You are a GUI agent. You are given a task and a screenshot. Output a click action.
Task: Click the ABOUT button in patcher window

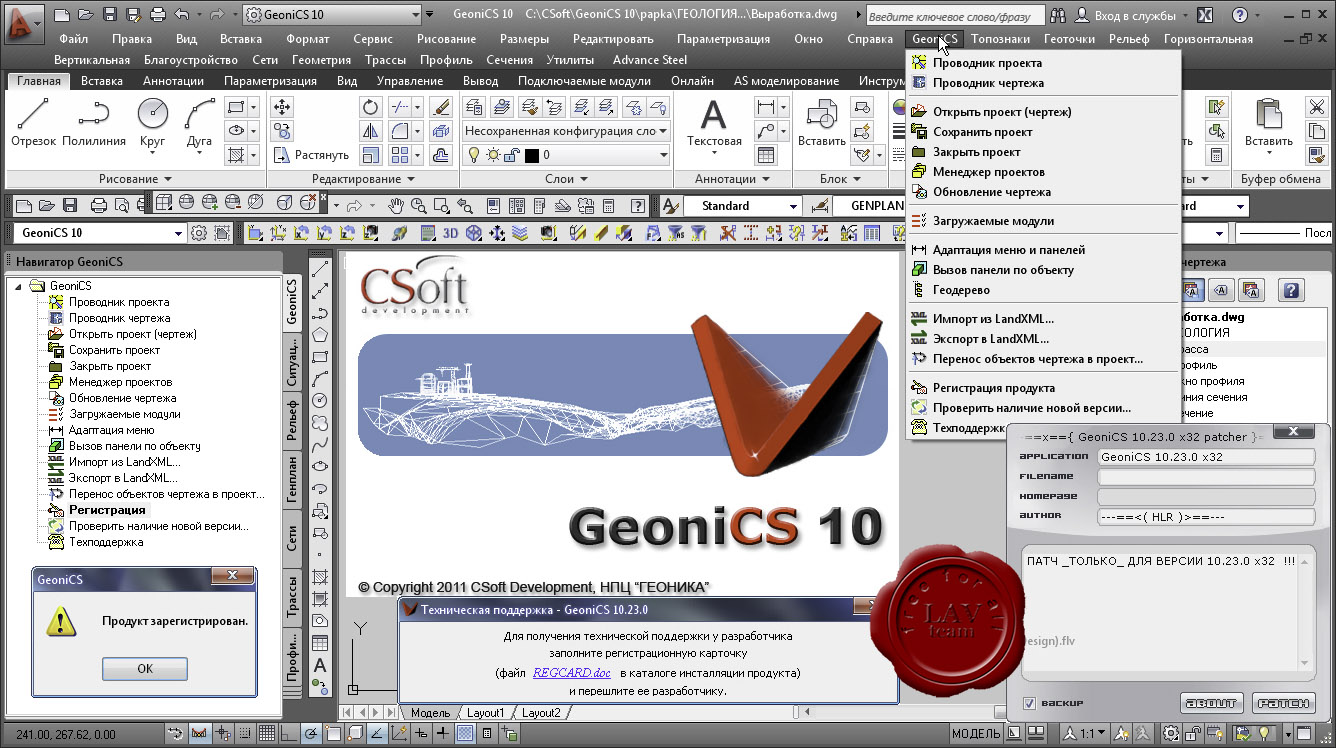[x=1211, y=703]
